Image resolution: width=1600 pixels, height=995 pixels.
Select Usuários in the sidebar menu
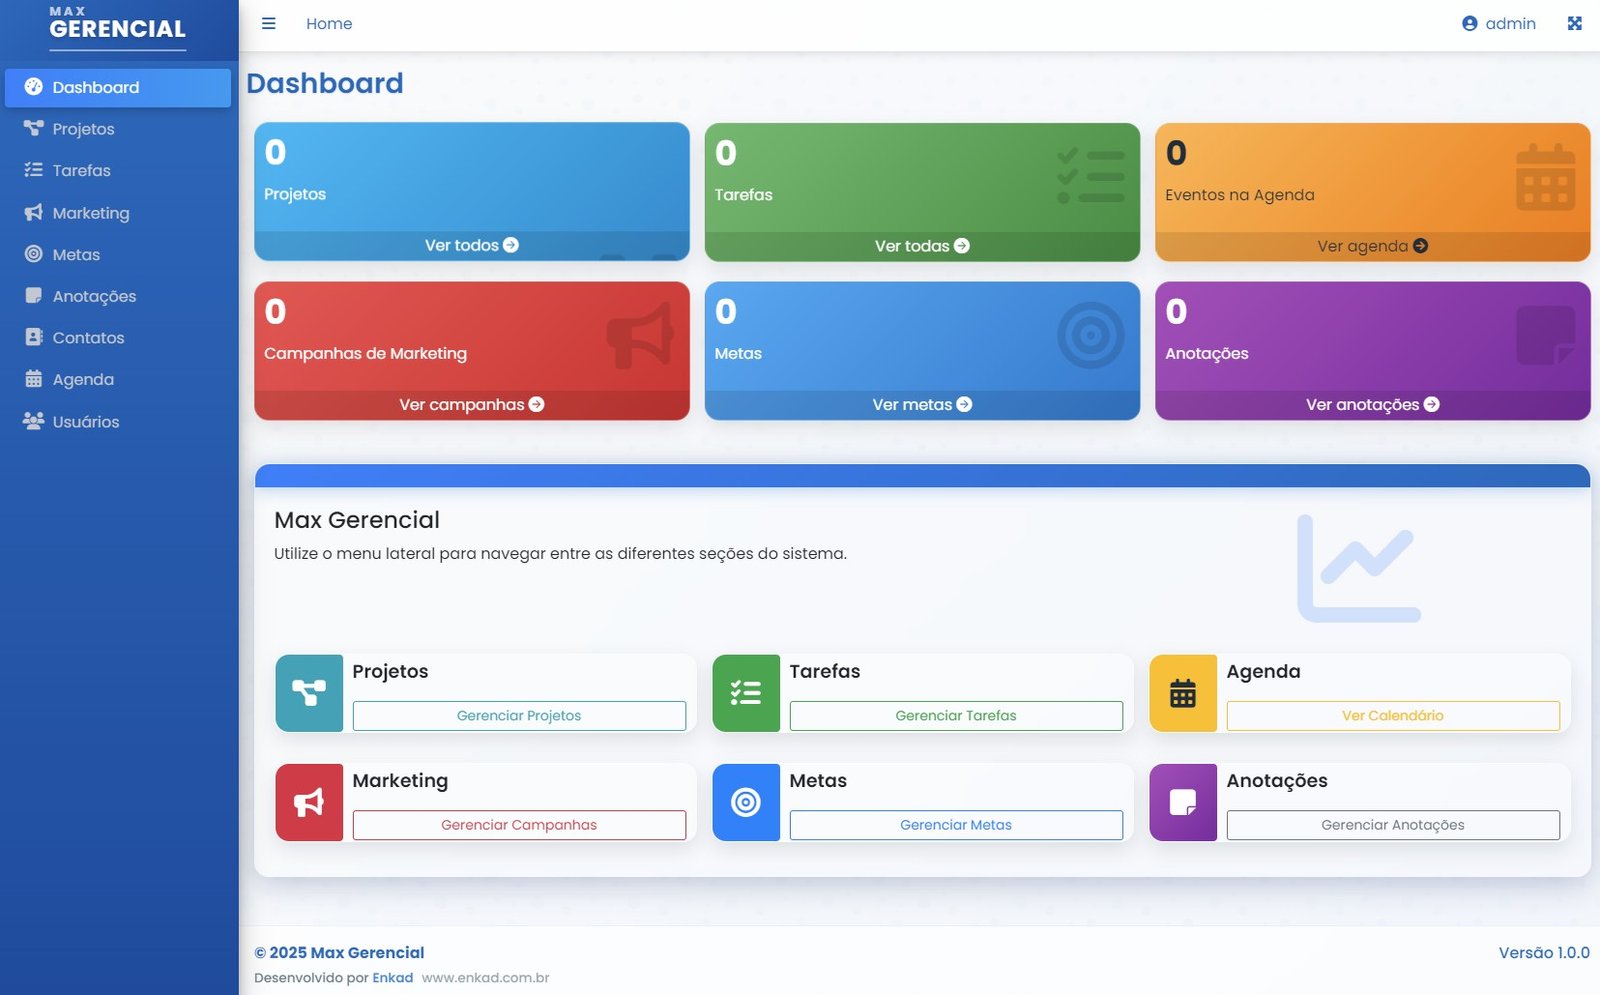pos(85,422)
